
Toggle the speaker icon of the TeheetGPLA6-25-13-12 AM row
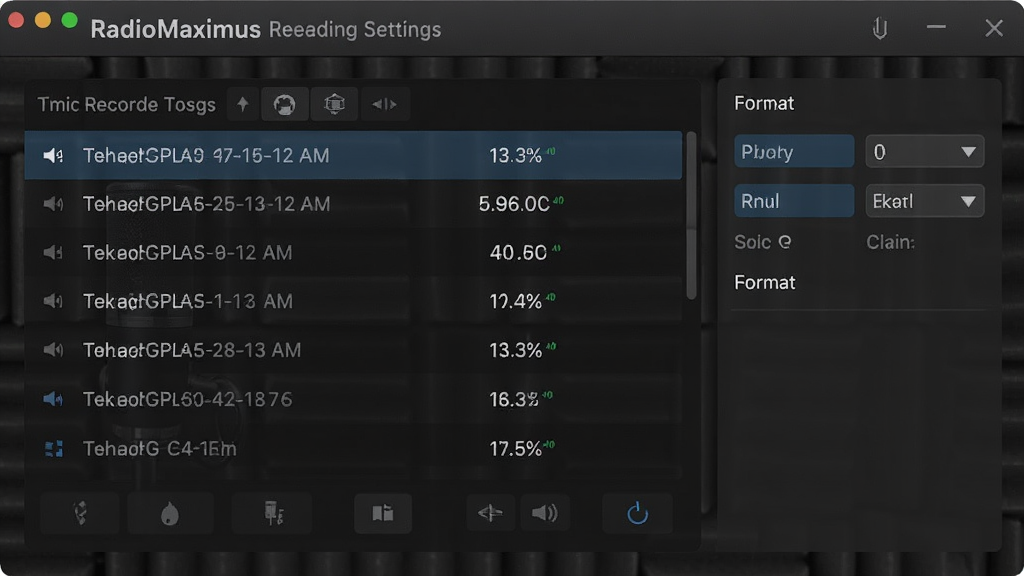point(53,204)
